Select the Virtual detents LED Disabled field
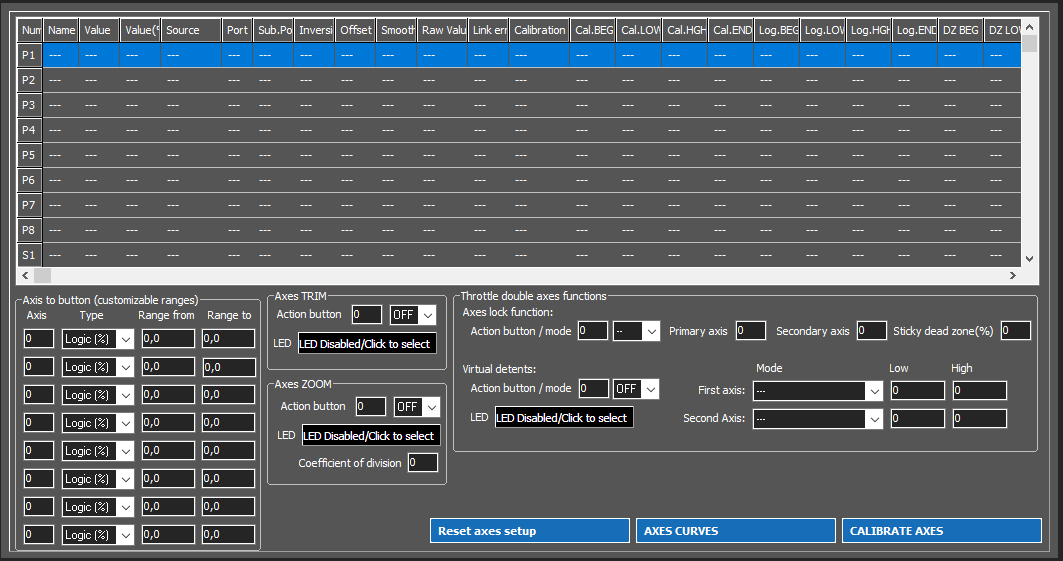The width and height of the screenshot is (1063, 561). 564,417
